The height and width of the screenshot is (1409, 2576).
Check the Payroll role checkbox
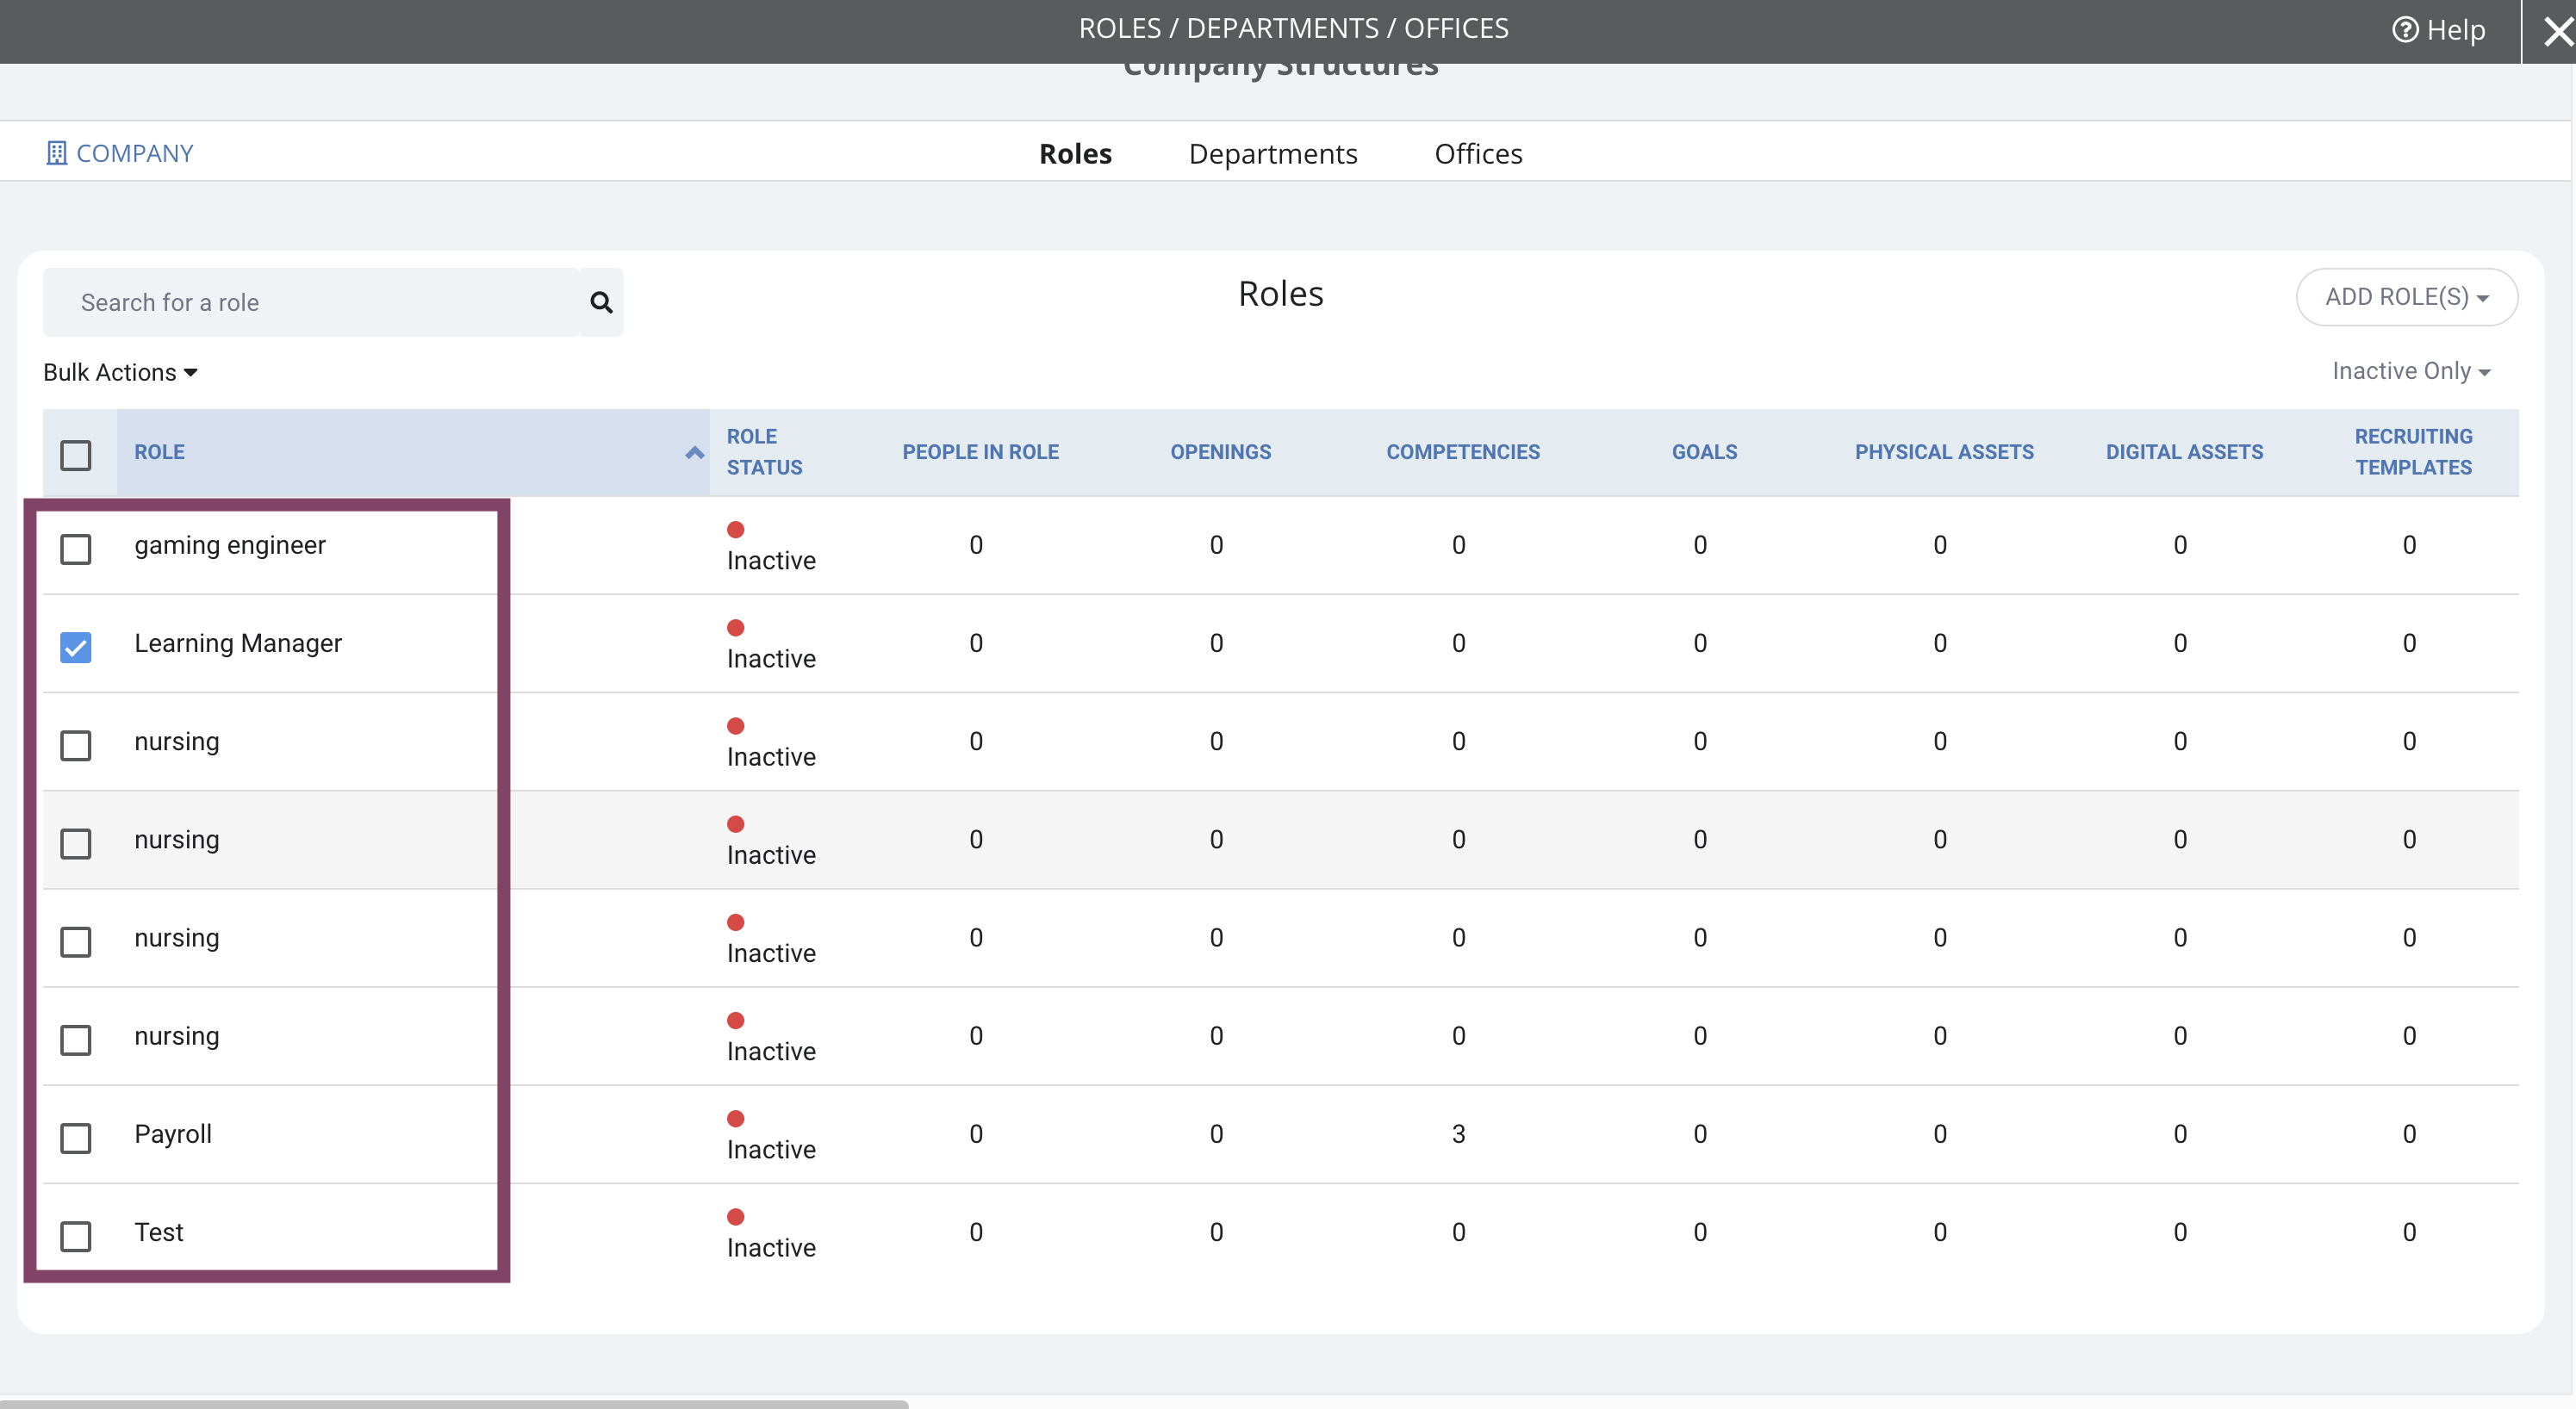point(76,1138)
